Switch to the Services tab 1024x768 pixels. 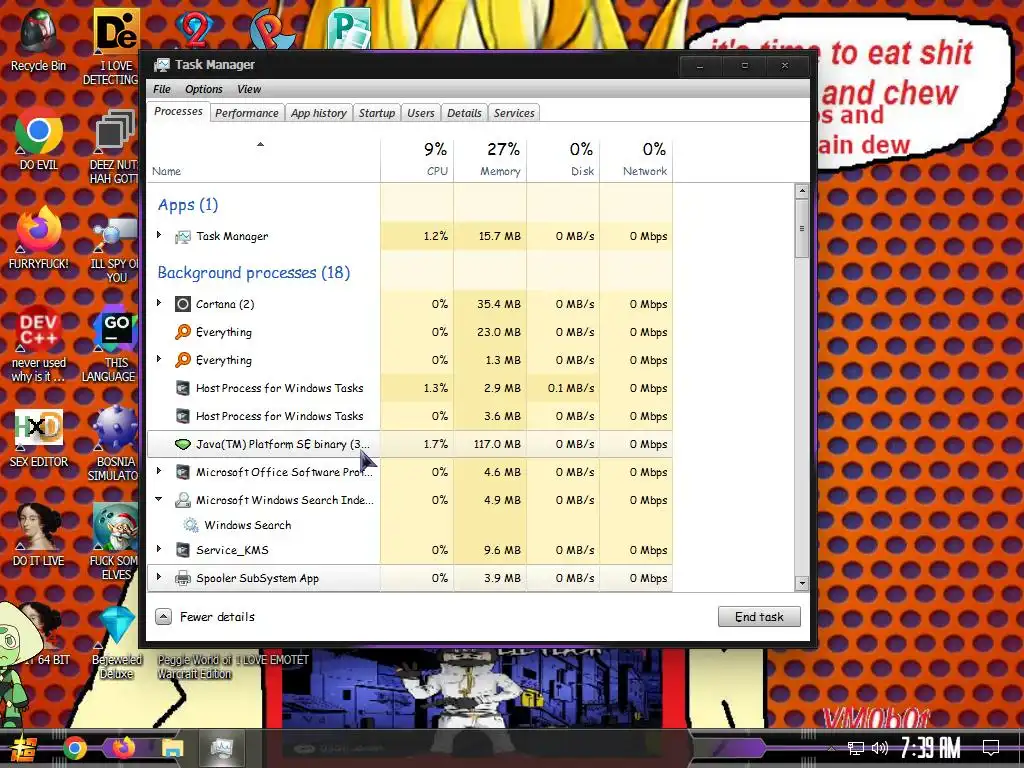pyautogui.click(x=514, y=113)
